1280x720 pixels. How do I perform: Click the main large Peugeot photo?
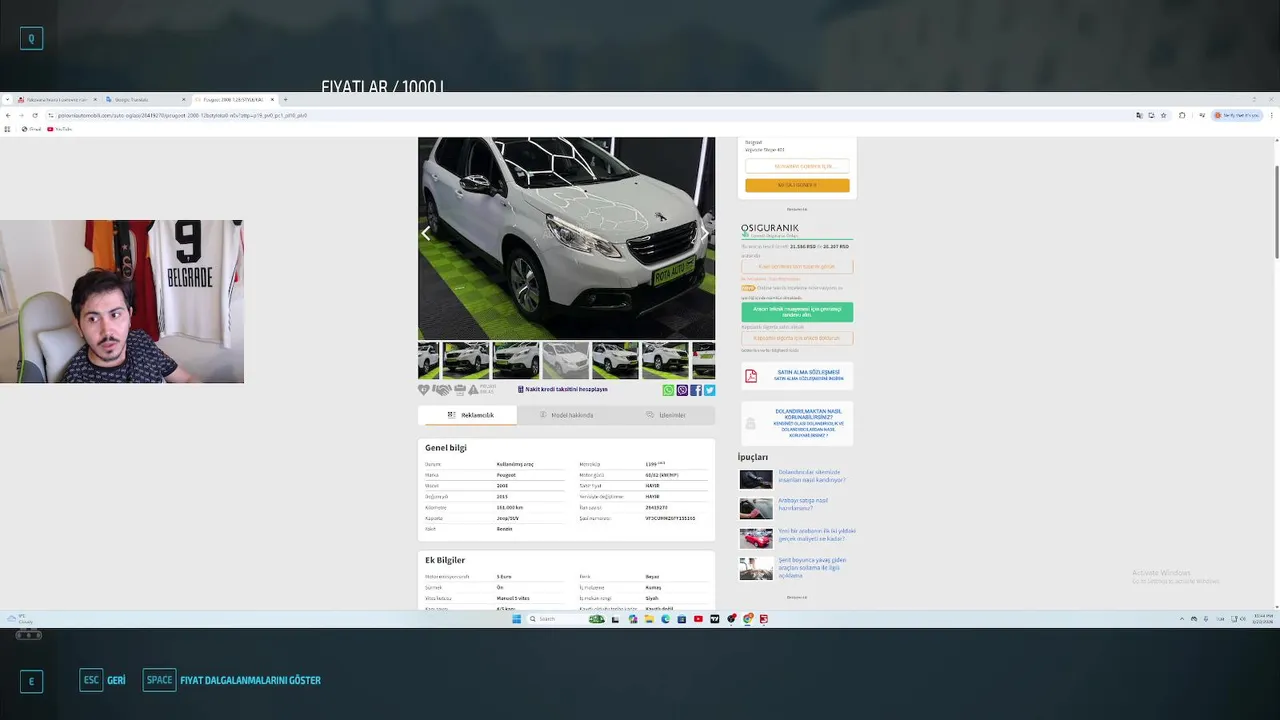pos(566,238)
